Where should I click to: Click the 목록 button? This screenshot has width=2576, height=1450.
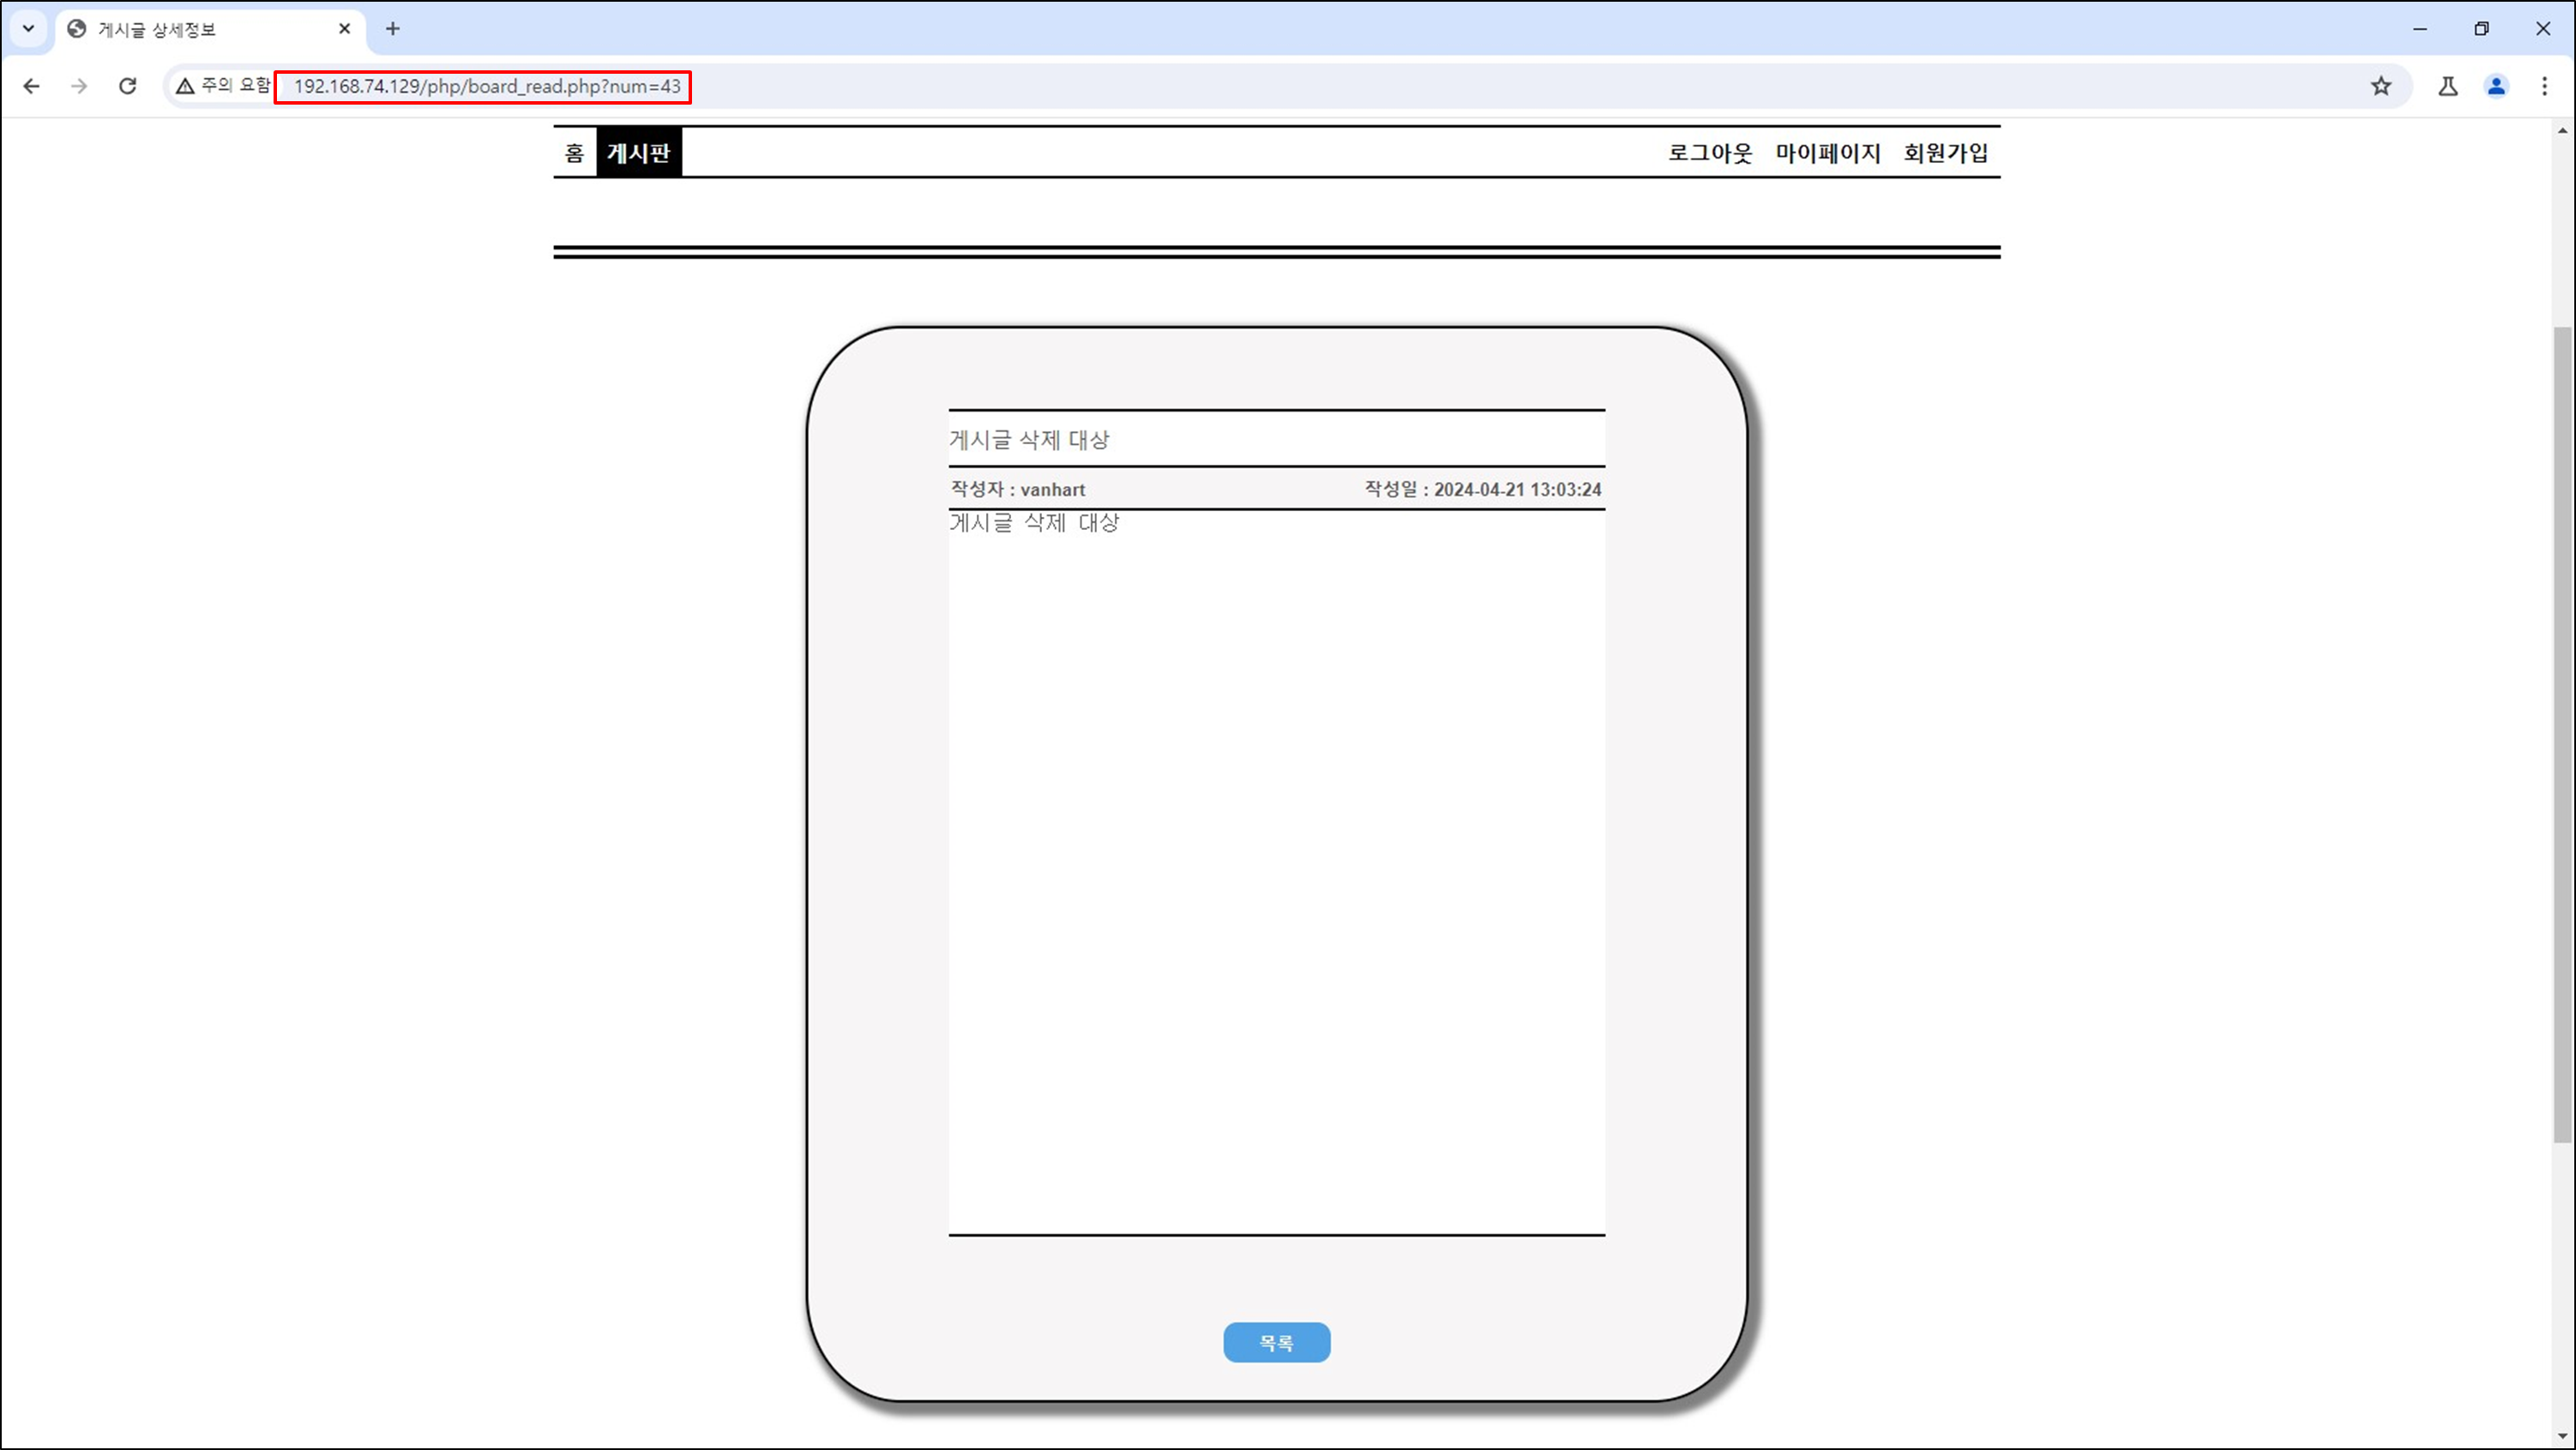[x=1277, y=1342]
